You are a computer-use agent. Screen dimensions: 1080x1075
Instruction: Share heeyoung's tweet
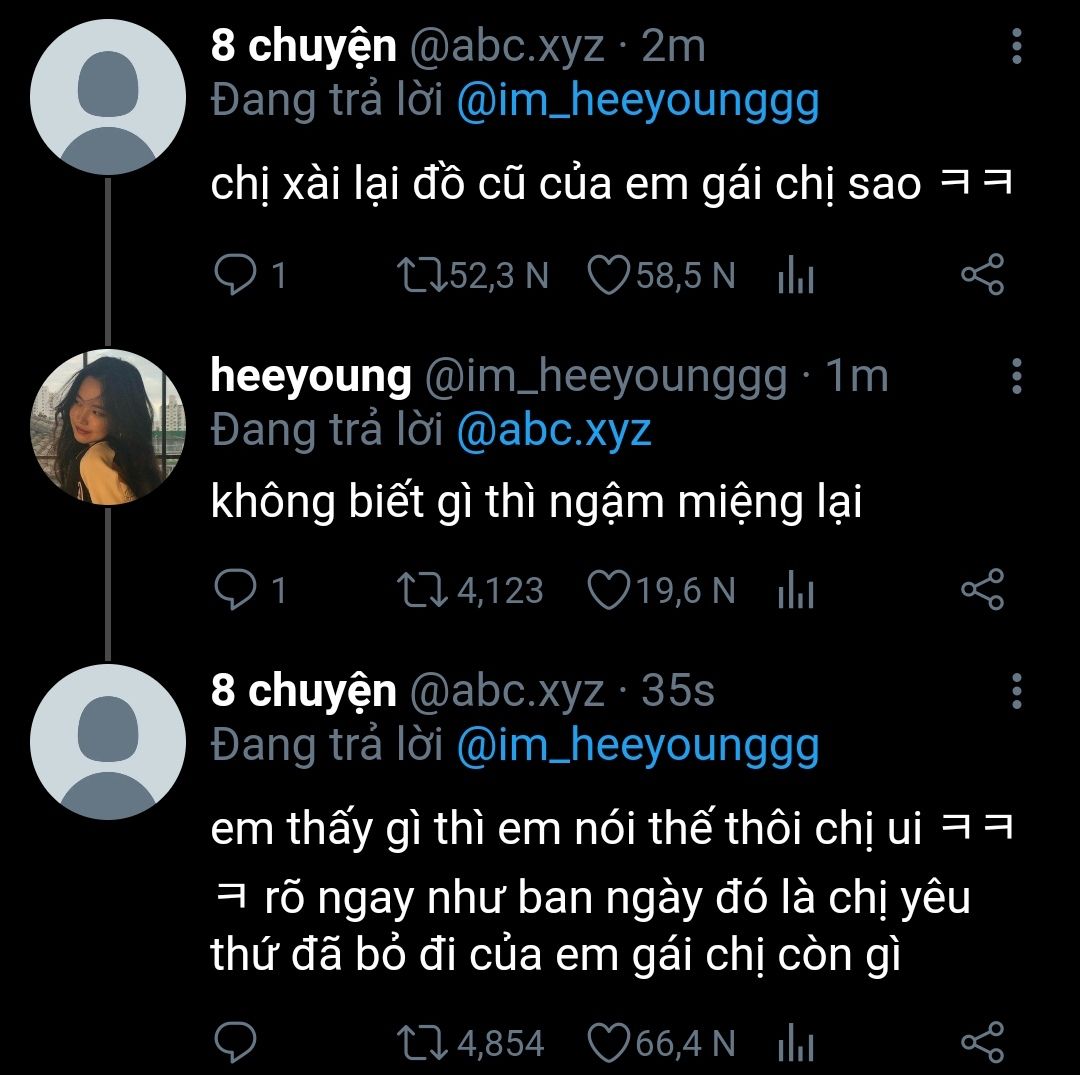click(x=981, y=590)
